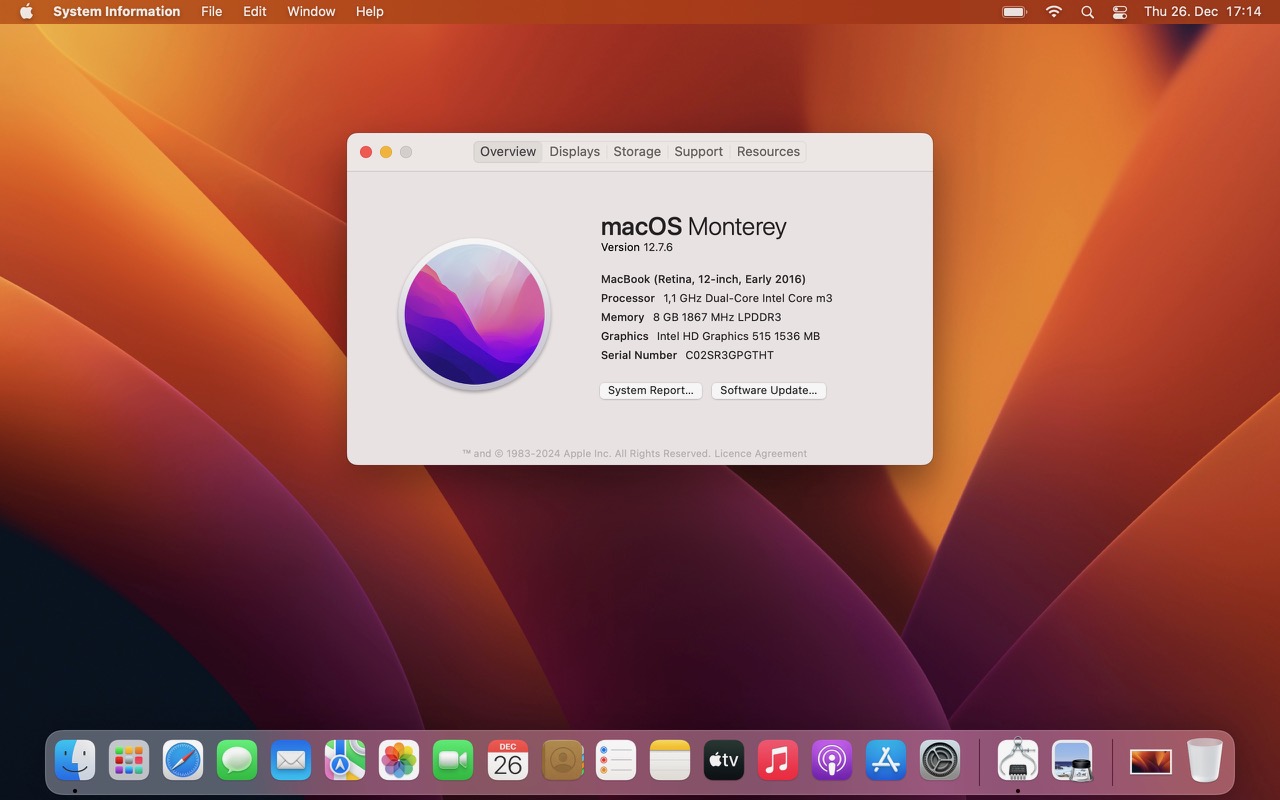This screenshot has width=1280, height=800.
Task: Click the Version 12.7.6 text
Action: (x=637, y=247)
